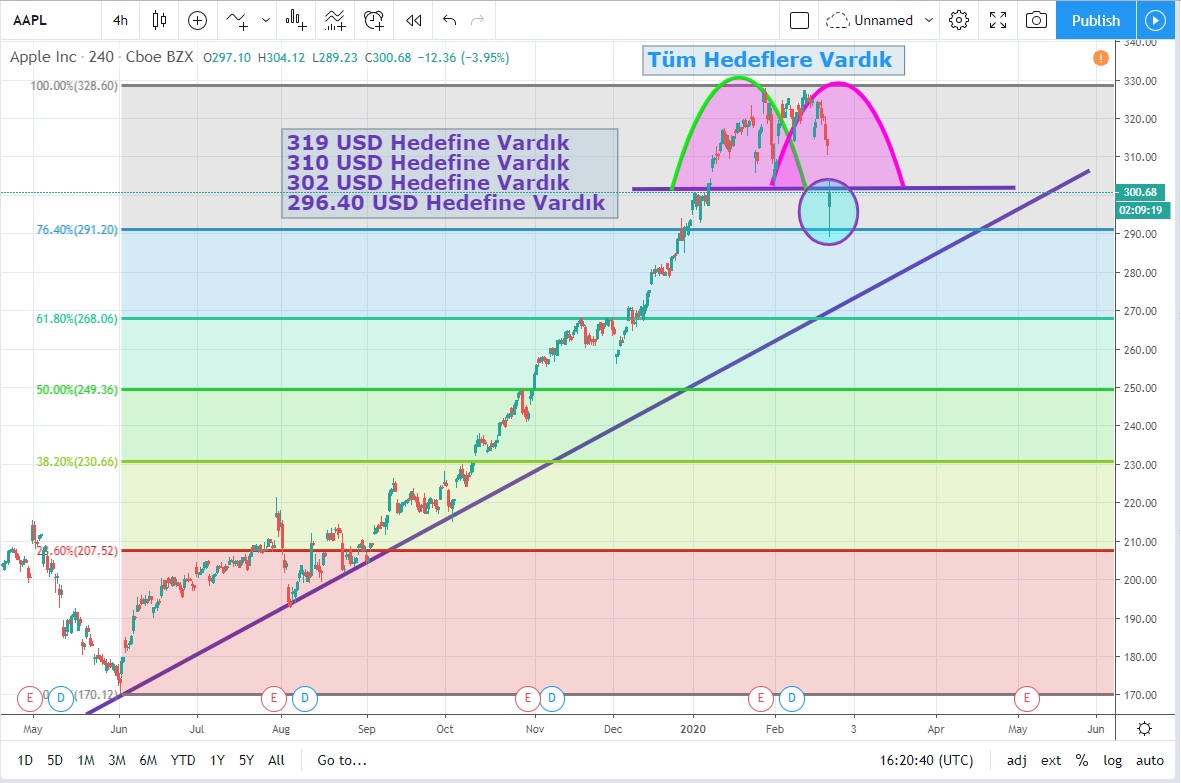Click the 300.68 current price label
The width and height of the screenshot is (1181, 783).
tap(1140, 193)
